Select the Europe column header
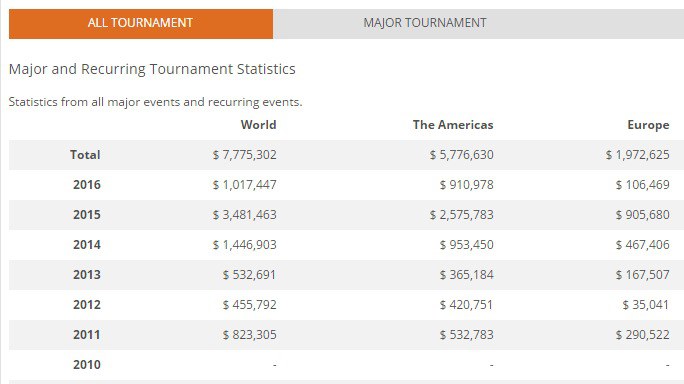 (x=648, y=125)
